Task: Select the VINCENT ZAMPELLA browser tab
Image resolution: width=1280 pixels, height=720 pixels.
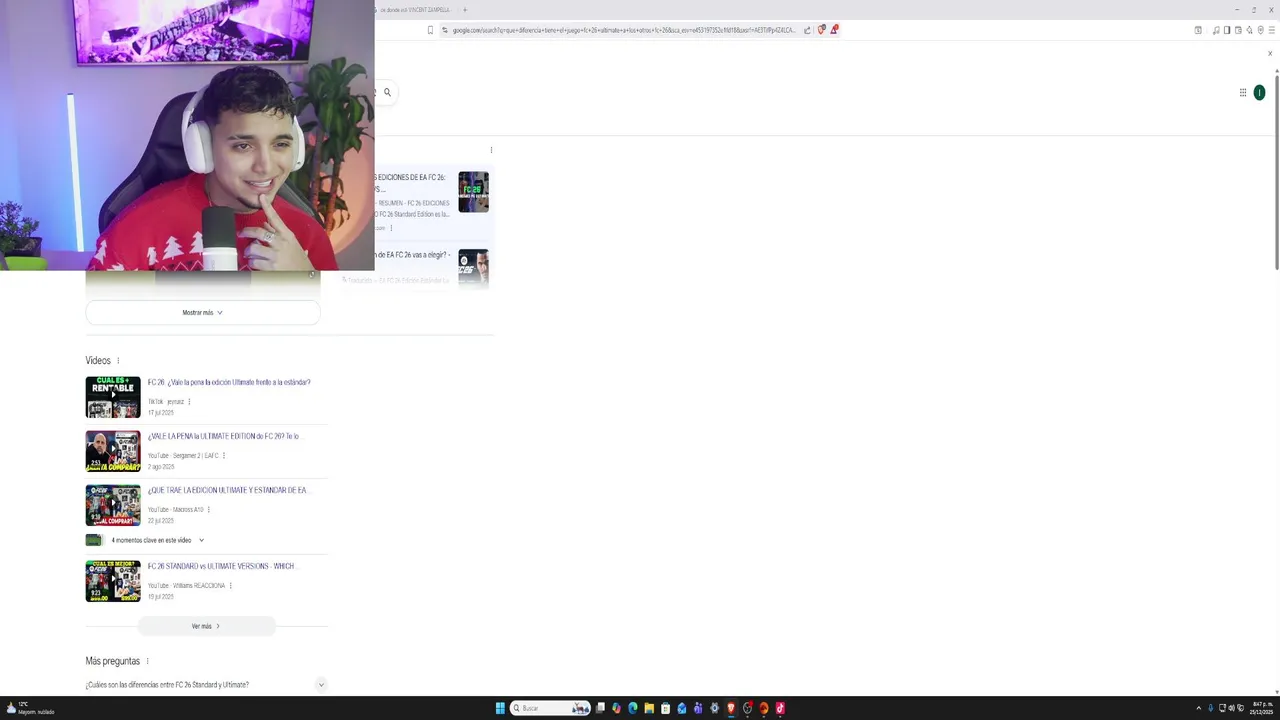Action: 415,10
